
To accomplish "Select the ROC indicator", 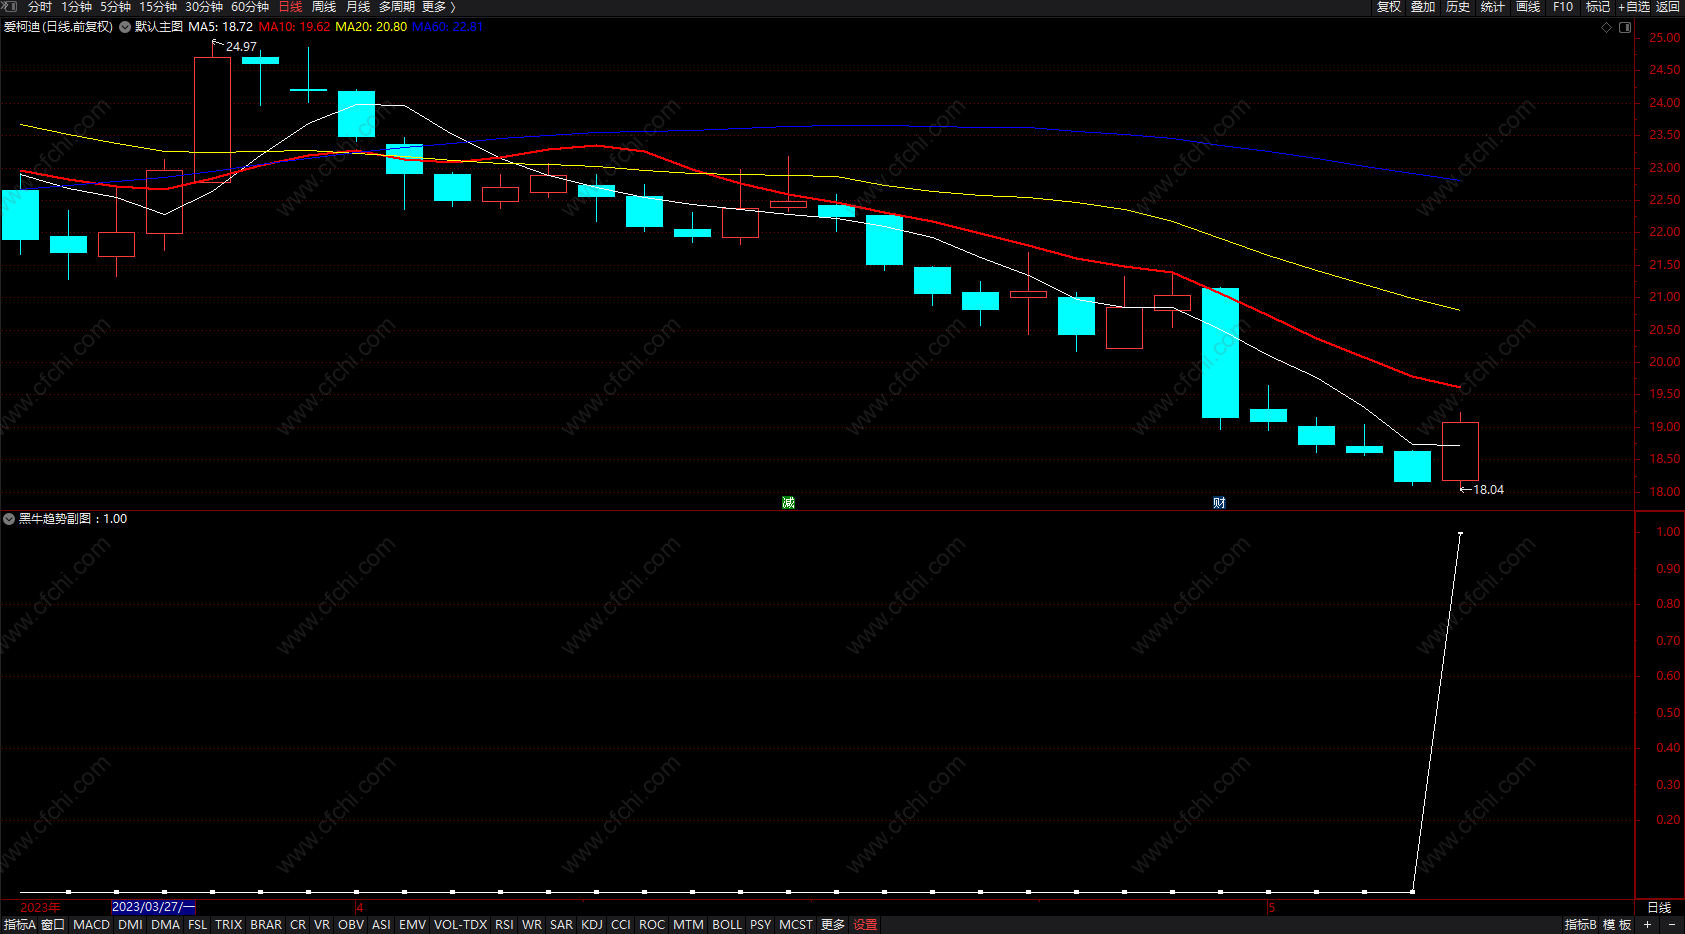I will 652,925.
